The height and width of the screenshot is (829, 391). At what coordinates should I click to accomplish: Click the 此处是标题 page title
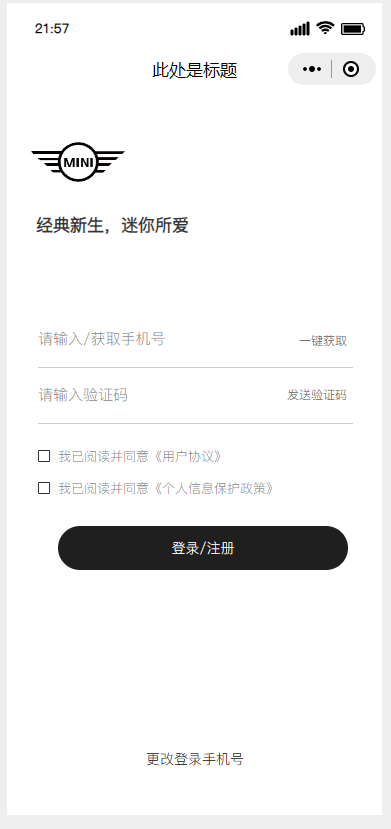(195, 70)
